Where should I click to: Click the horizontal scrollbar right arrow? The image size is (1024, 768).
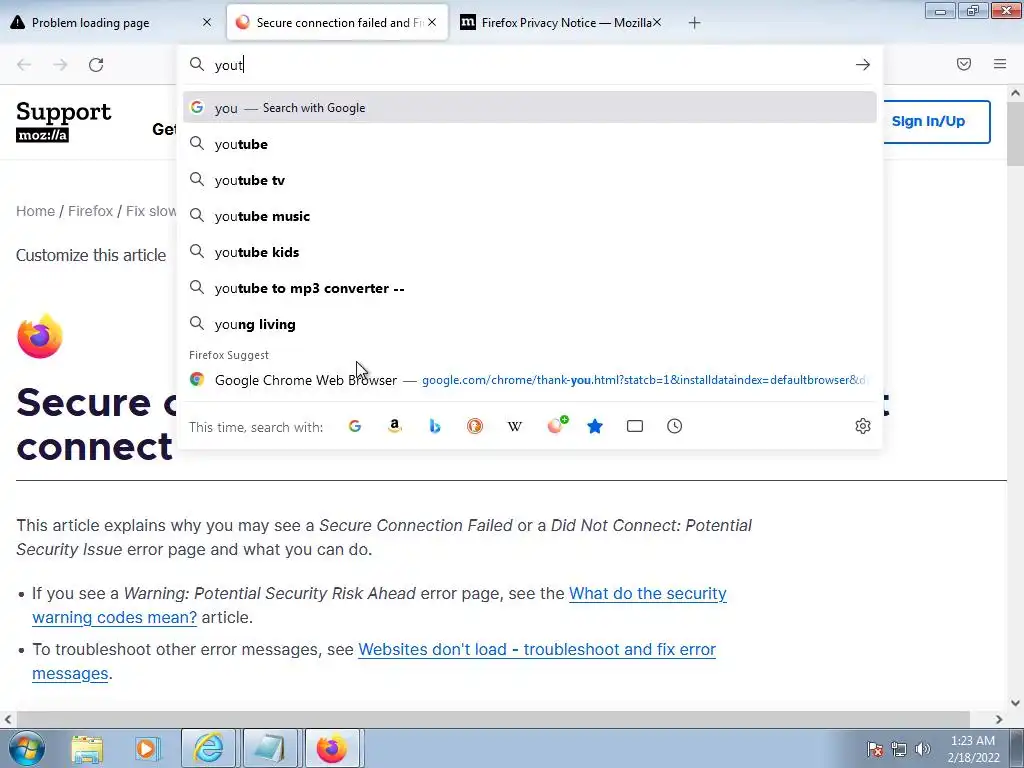point(999,719)
